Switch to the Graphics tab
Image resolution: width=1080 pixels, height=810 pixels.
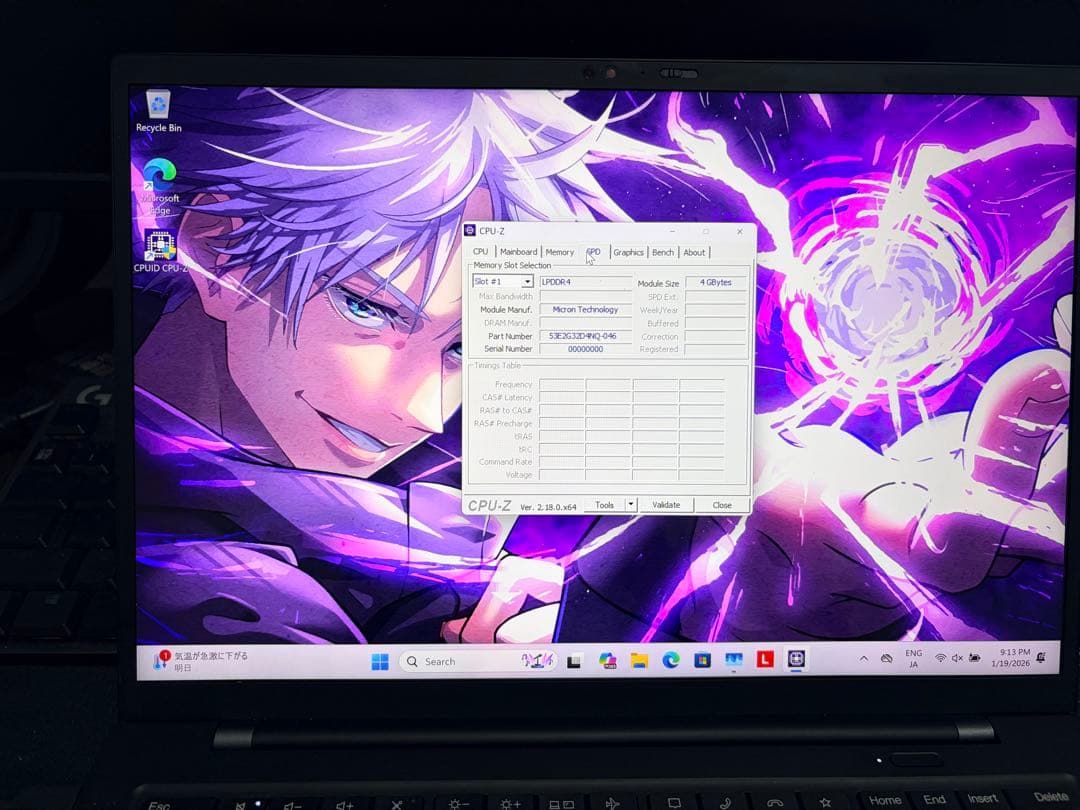pyautogui.click(x=628, y=252)
